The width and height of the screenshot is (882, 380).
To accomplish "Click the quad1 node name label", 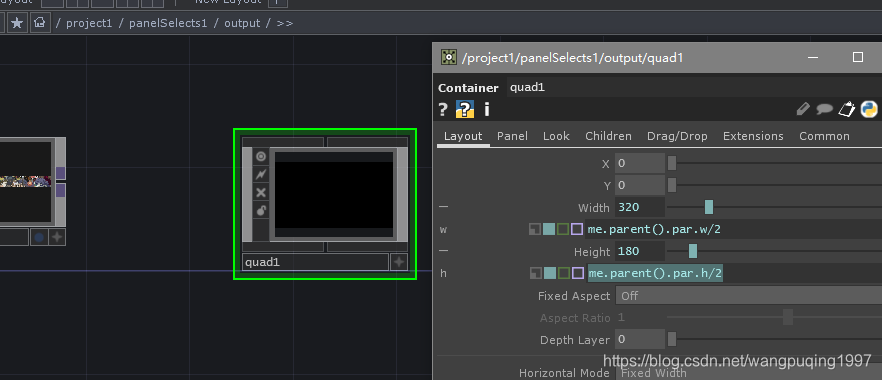I will tap(316, 262).
